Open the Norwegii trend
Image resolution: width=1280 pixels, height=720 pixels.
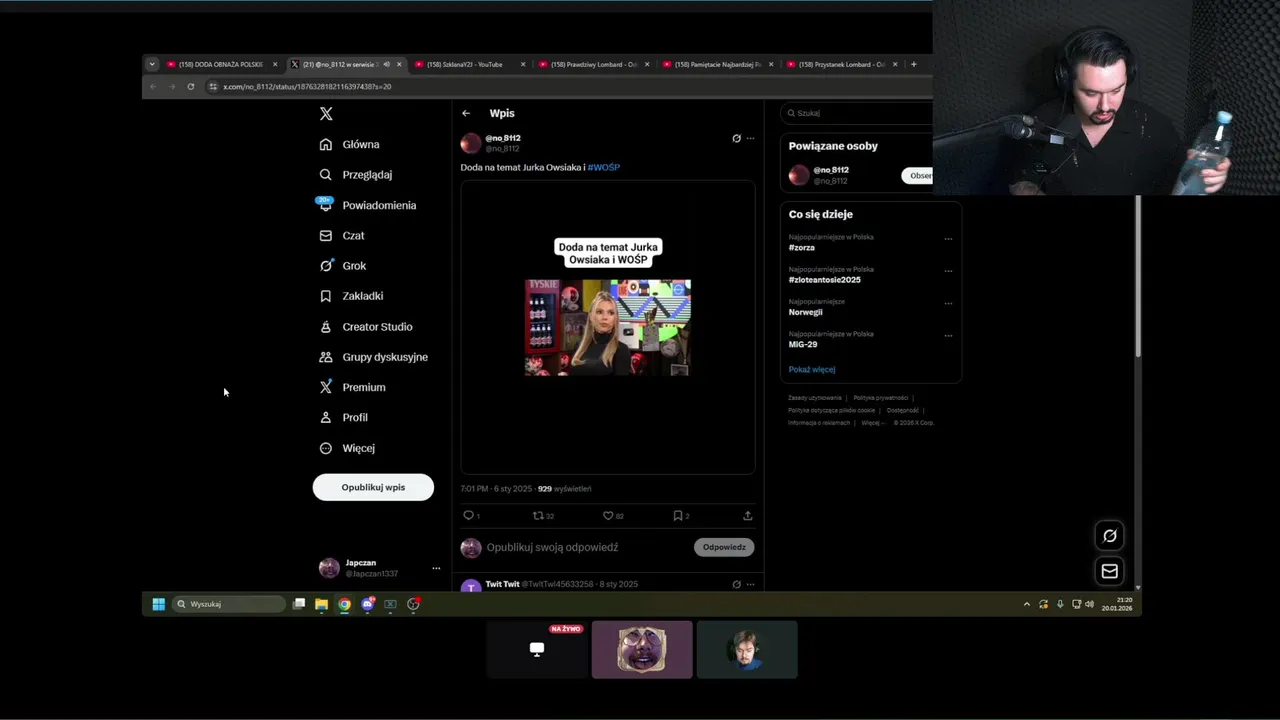click(806, 312)
